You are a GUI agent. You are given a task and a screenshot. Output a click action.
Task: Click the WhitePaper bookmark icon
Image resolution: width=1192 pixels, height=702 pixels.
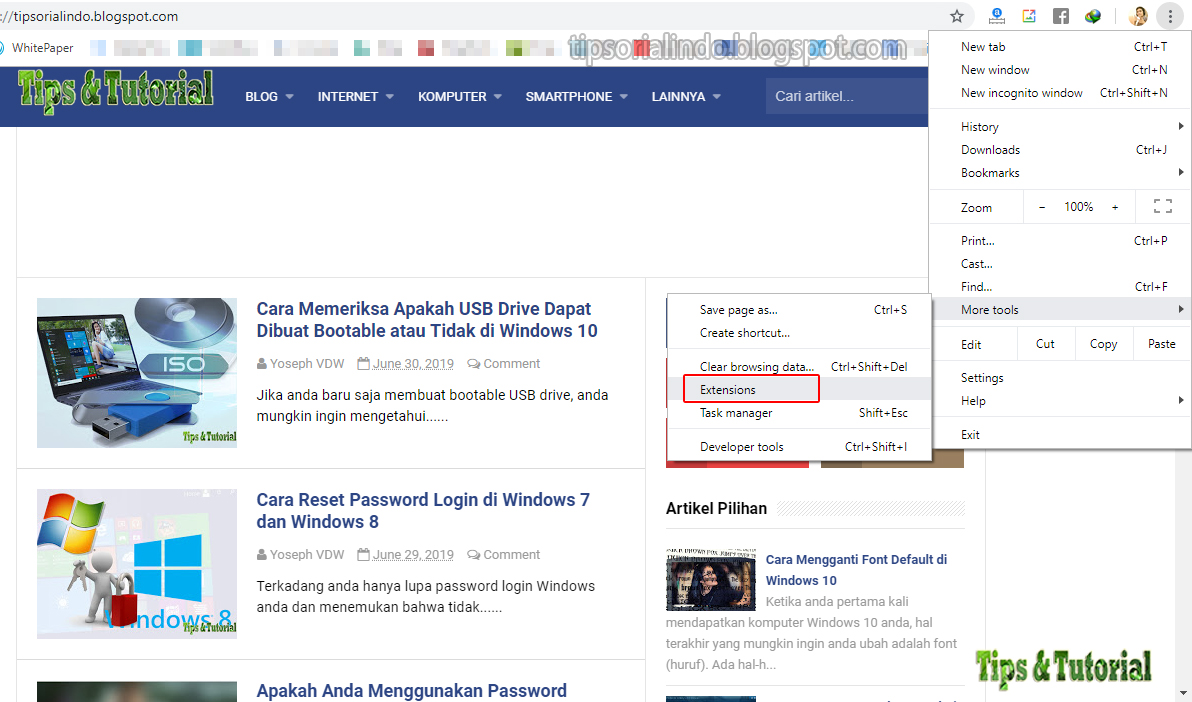12,47
